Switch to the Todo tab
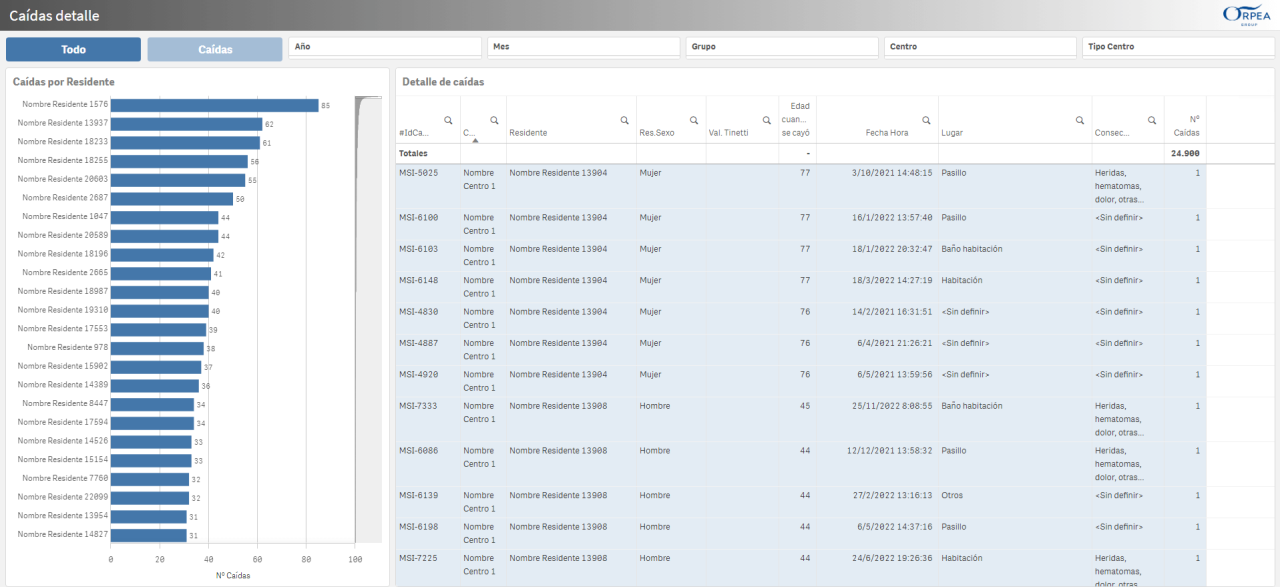 (x=73, y=50)
